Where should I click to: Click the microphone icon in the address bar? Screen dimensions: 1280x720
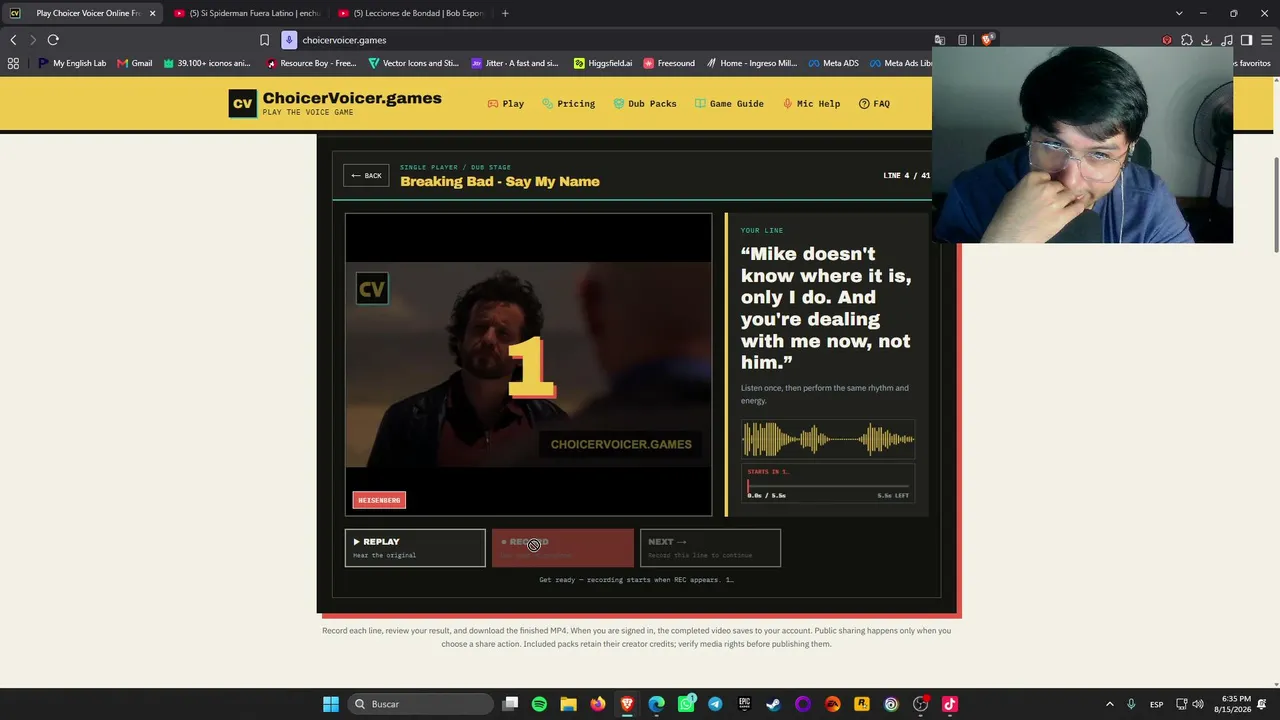[x=289, y=40]
